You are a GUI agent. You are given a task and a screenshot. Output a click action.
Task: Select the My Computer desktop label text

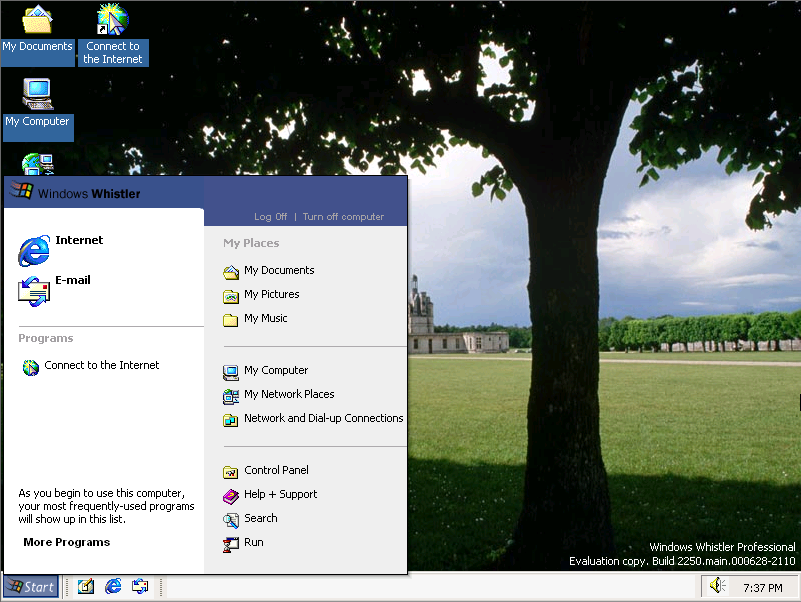[x=37, y=122]
